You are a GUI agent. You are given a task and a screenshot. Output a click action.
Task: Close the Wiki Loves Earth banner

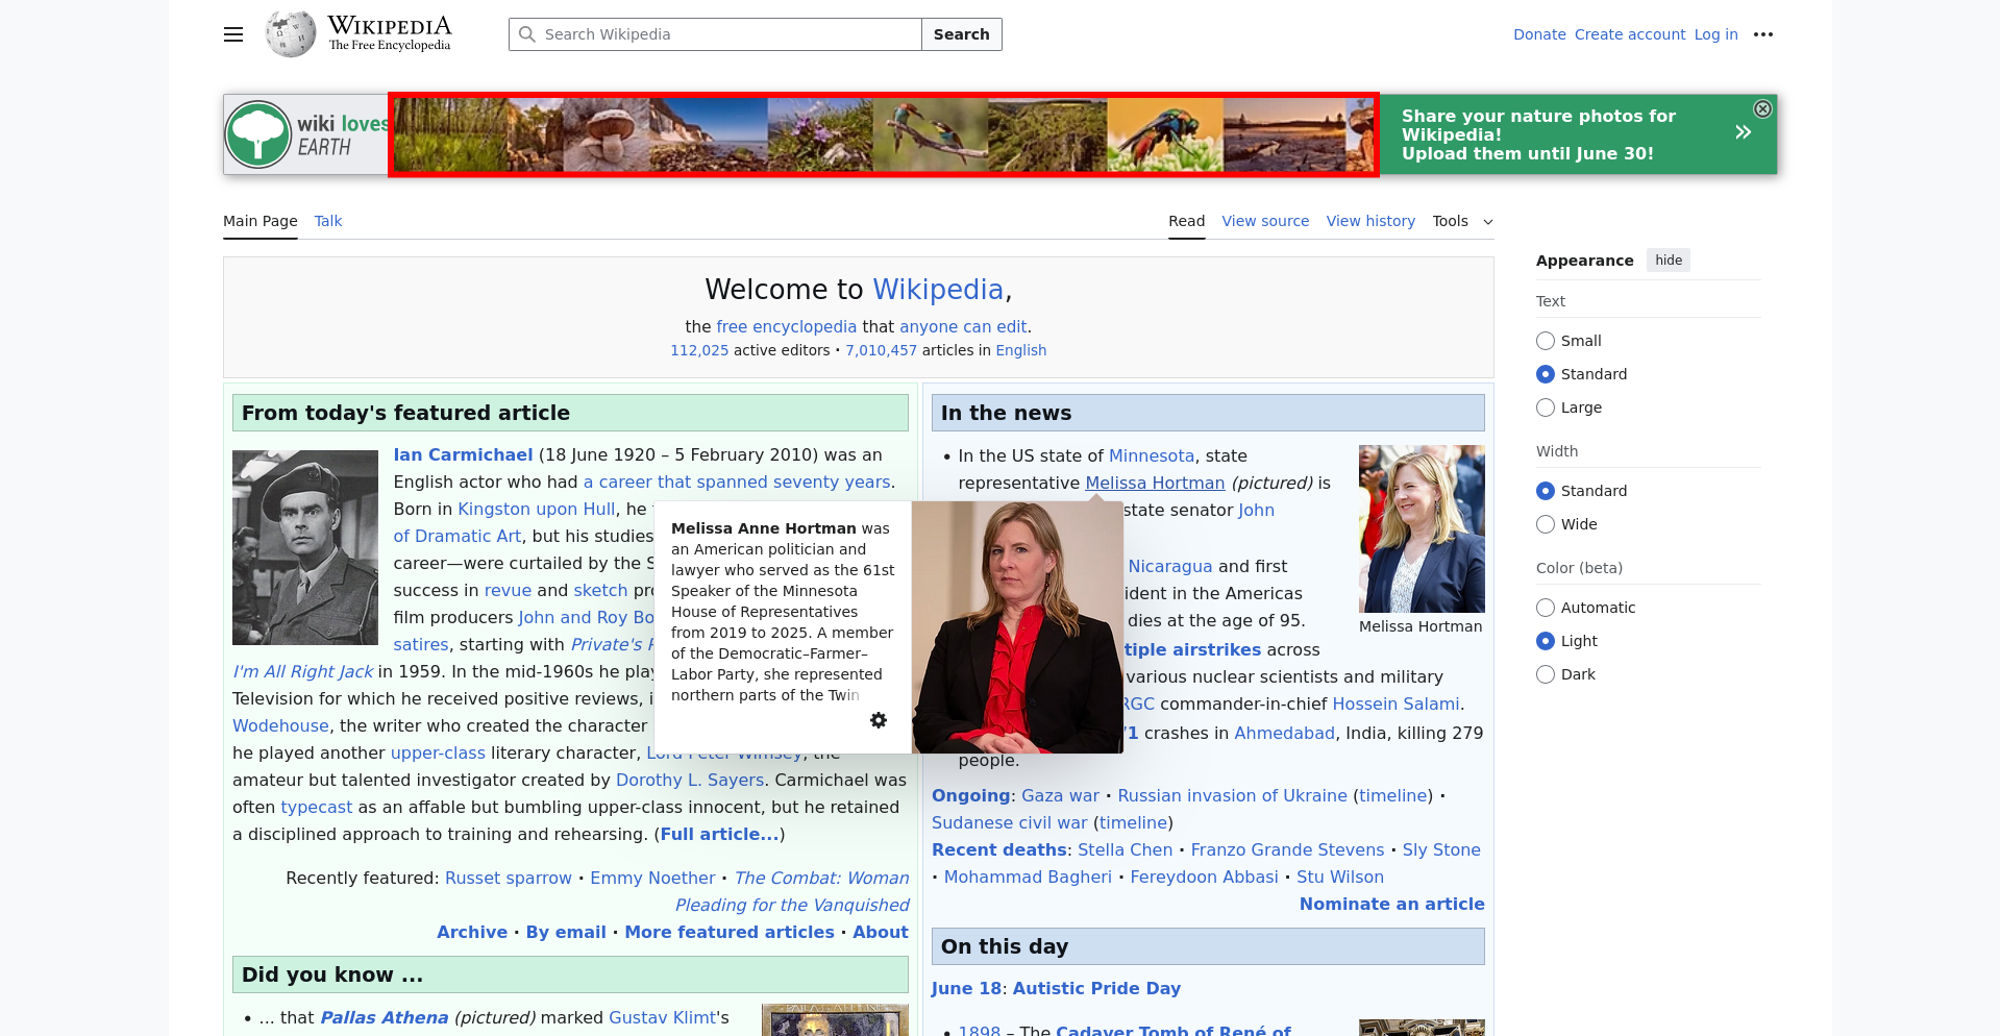(1763, 109)
